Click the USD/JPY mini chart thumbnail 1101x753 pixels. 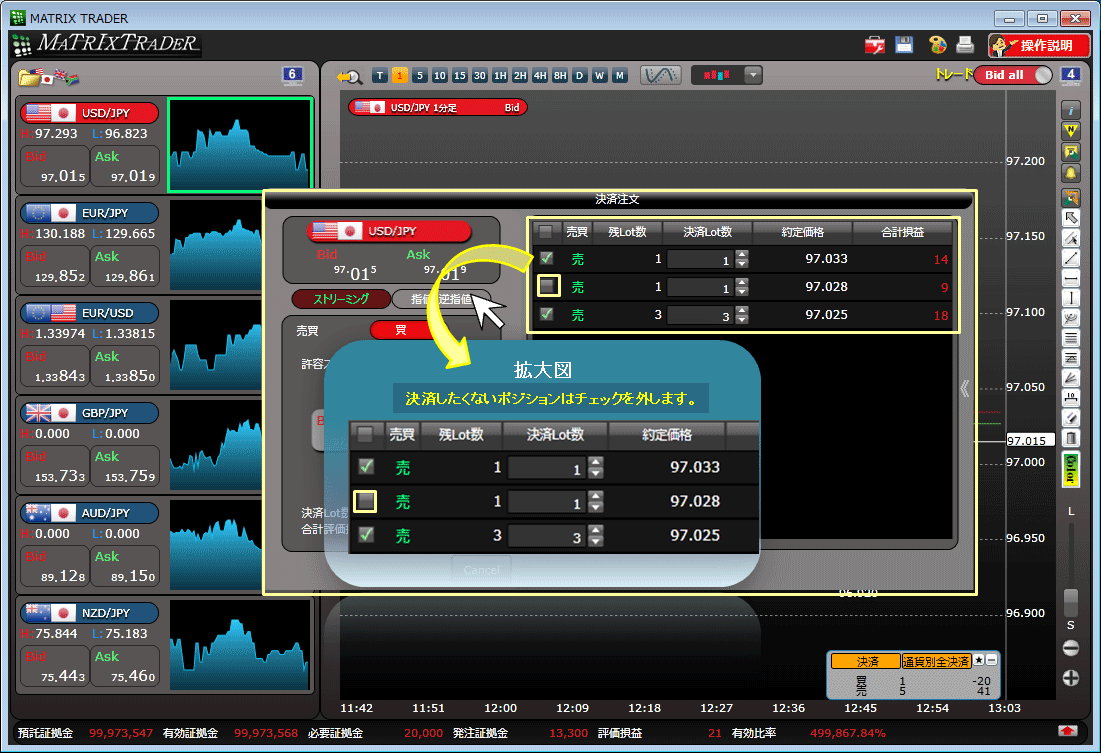coord(240,144)
